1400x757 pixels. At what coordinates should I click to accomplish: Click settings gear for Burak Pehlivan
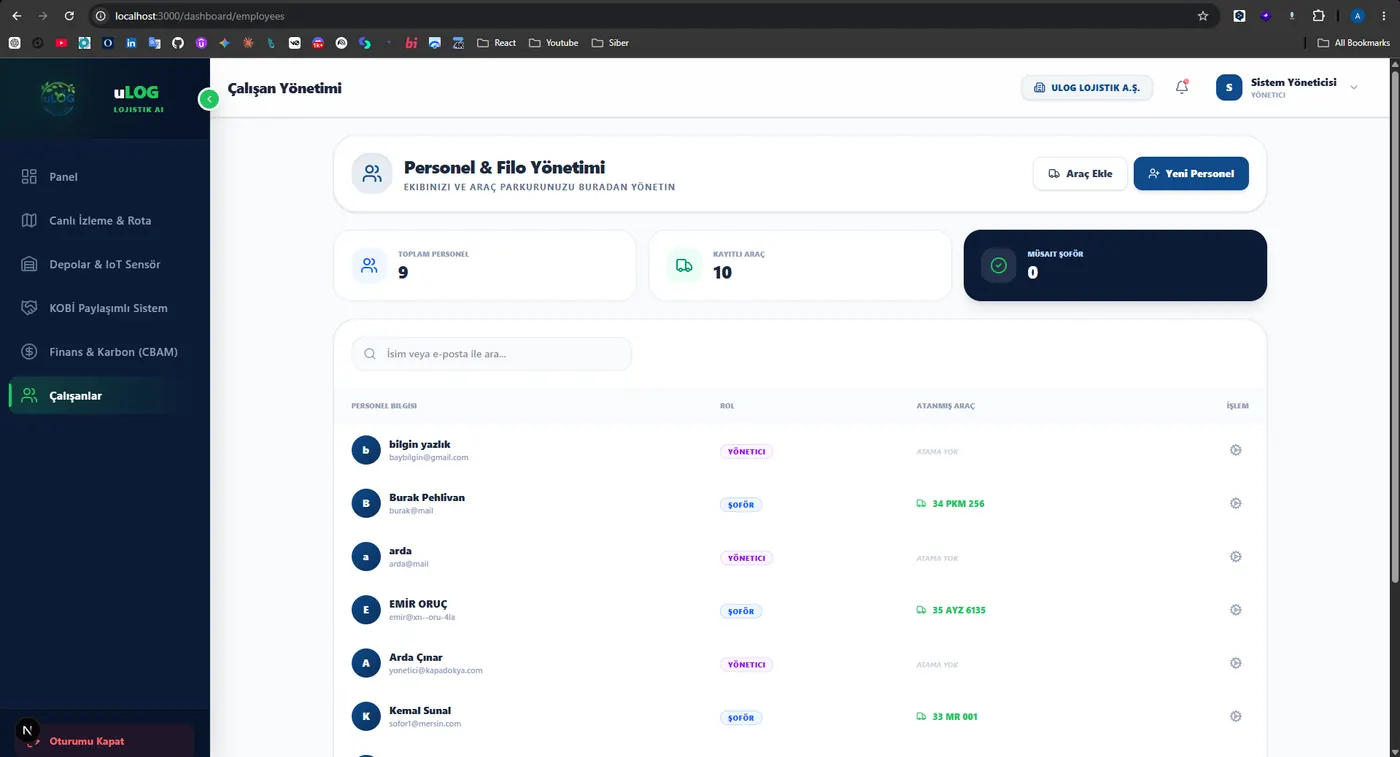(x=1235, y=503)
